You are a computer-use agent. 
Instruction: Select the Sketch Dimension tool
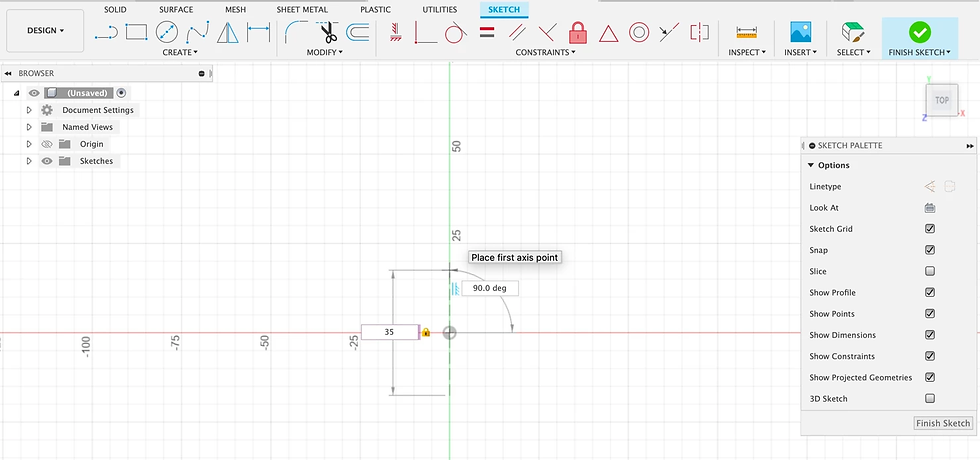258,32
